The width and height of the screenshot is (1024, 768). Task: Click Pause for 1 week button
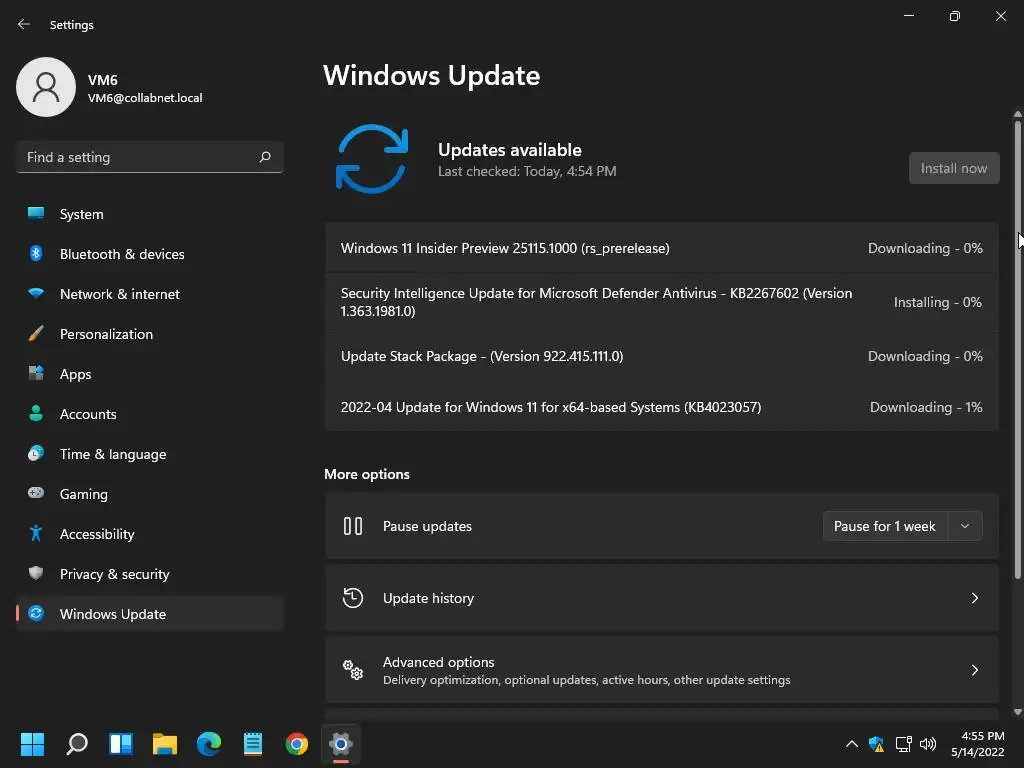click(x=884, y=526)
